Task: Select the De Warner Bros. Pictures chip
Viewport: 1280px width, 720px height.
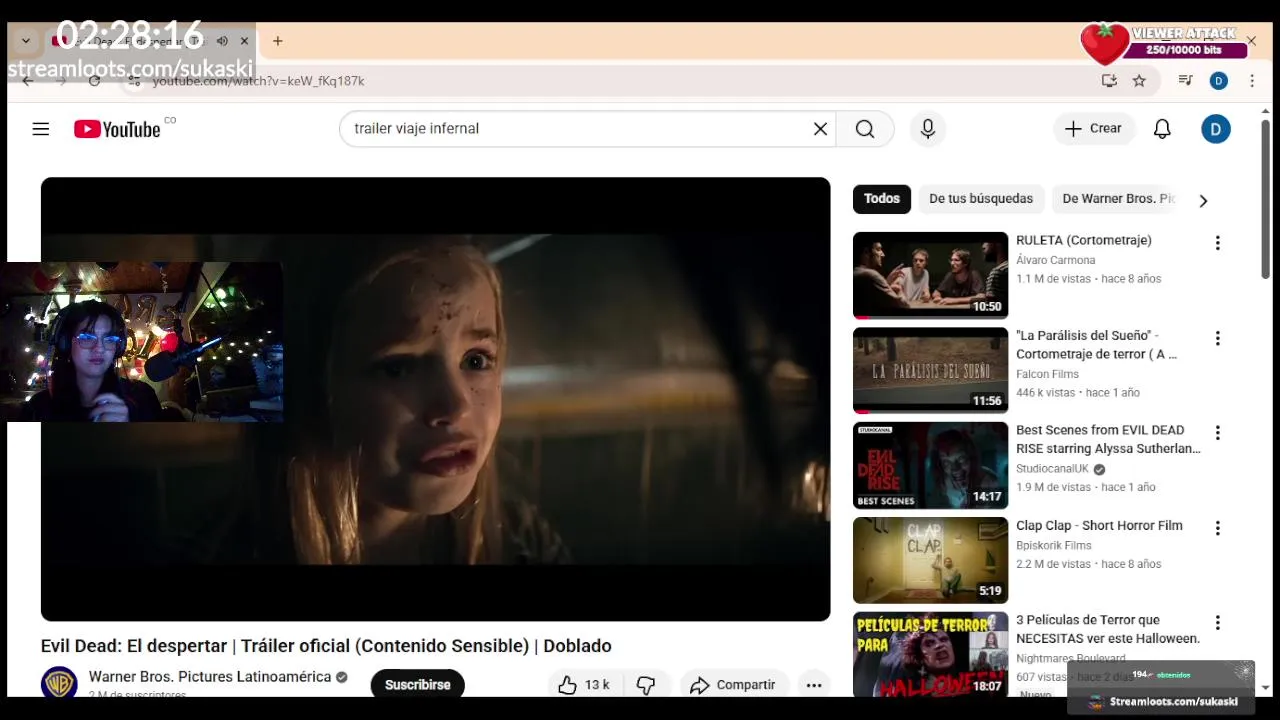Action: coord(1118,199)
